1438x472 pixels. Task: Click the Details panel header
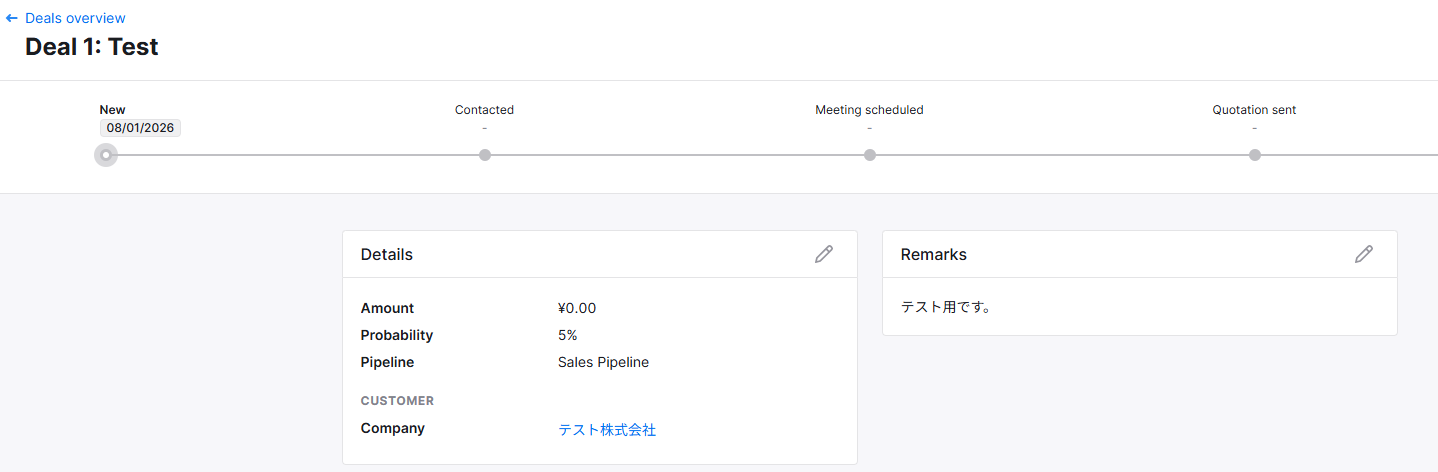(x=387, y=254)
